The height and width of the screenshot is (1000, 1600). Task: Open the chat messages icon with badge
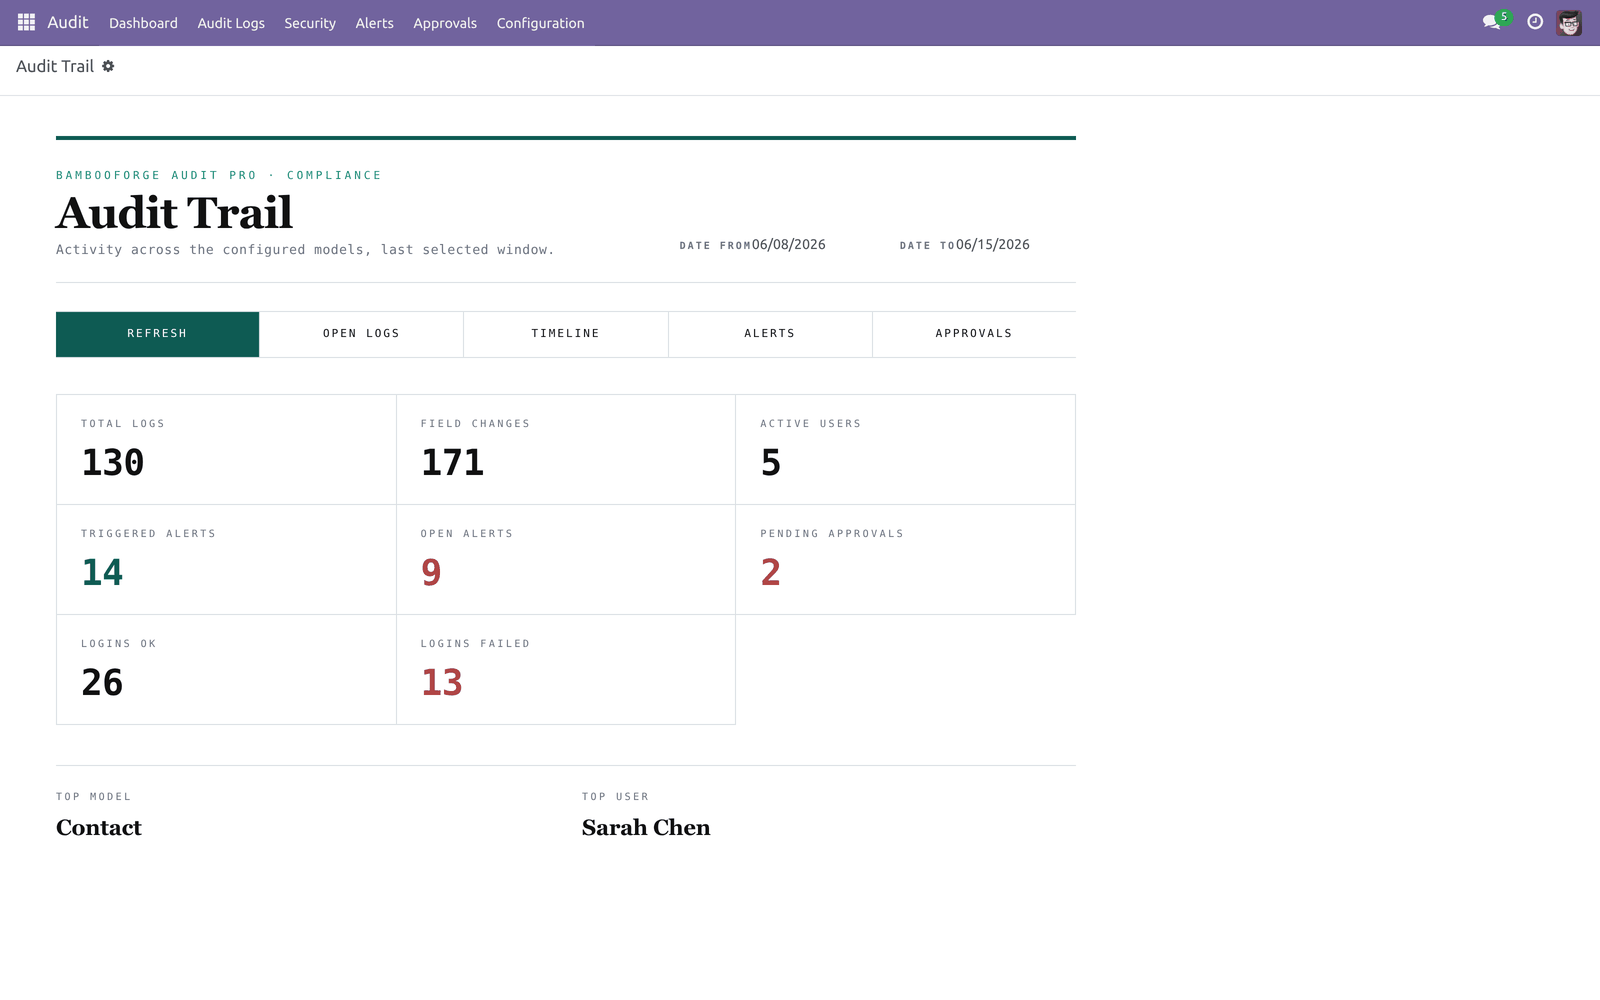coord(1495,21)
